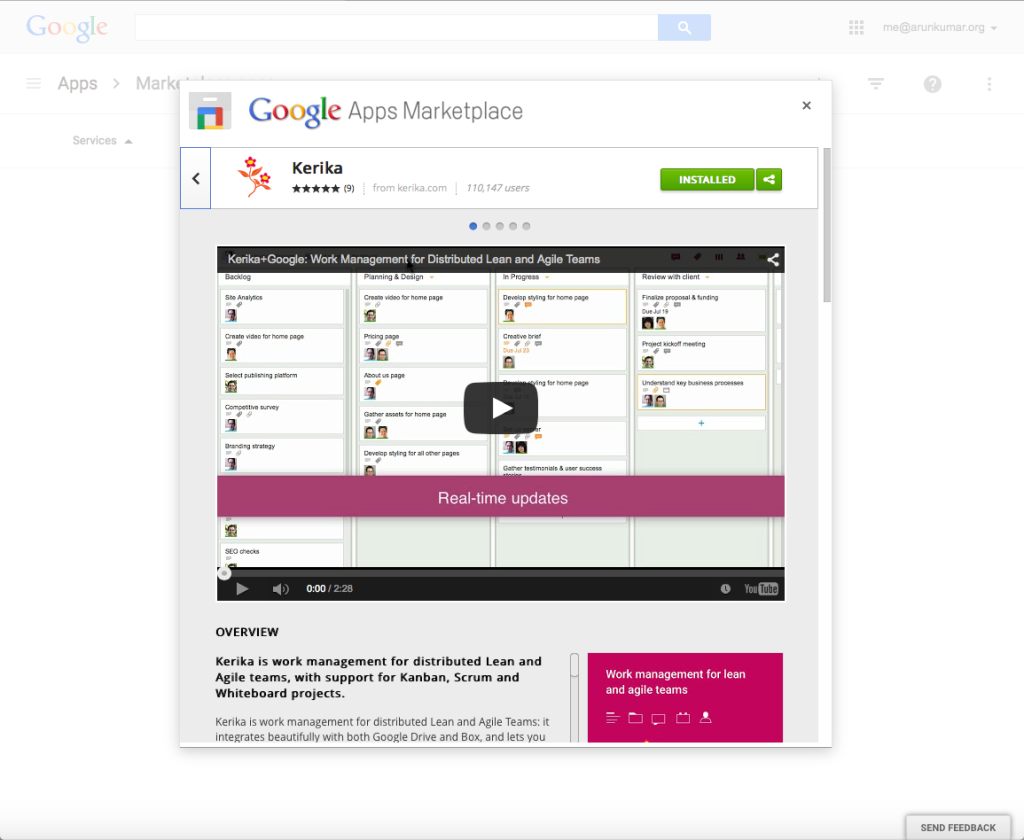Click the Kerika flower logo

(x=254, y=176)
